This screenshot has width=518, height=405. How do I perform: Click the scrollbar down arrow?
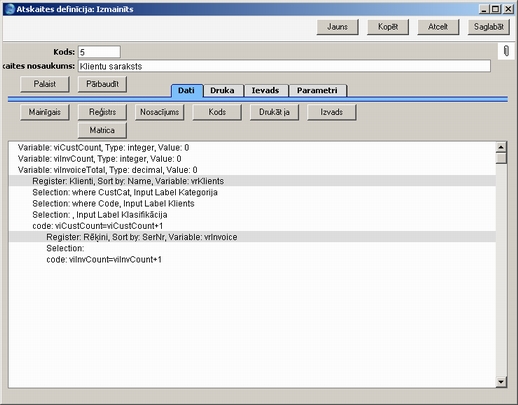(501, 381)
